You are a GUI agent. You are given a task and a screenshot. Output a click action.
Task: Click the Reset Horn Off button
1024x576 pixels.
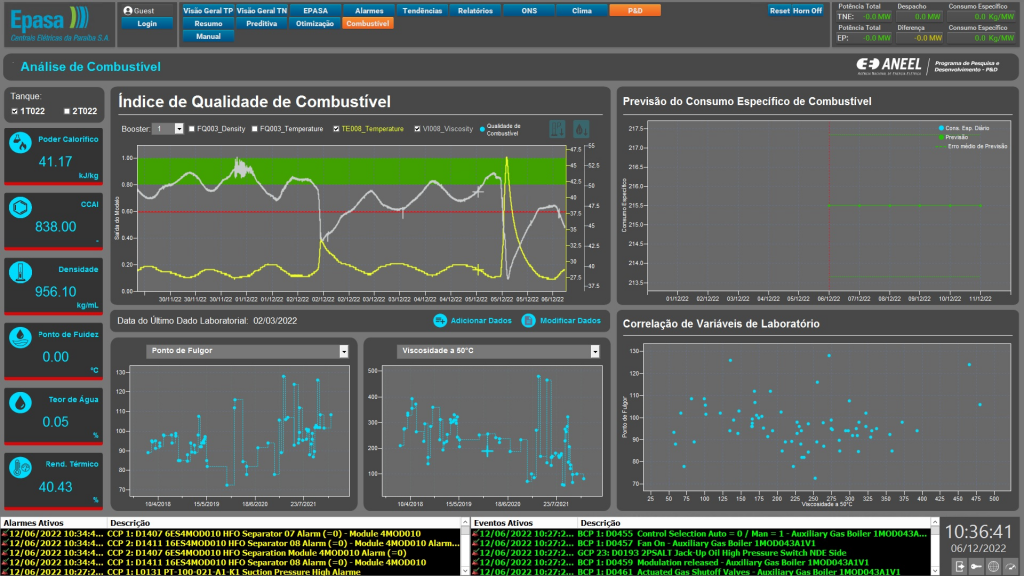pyautogui.click(x=796, y=10)
